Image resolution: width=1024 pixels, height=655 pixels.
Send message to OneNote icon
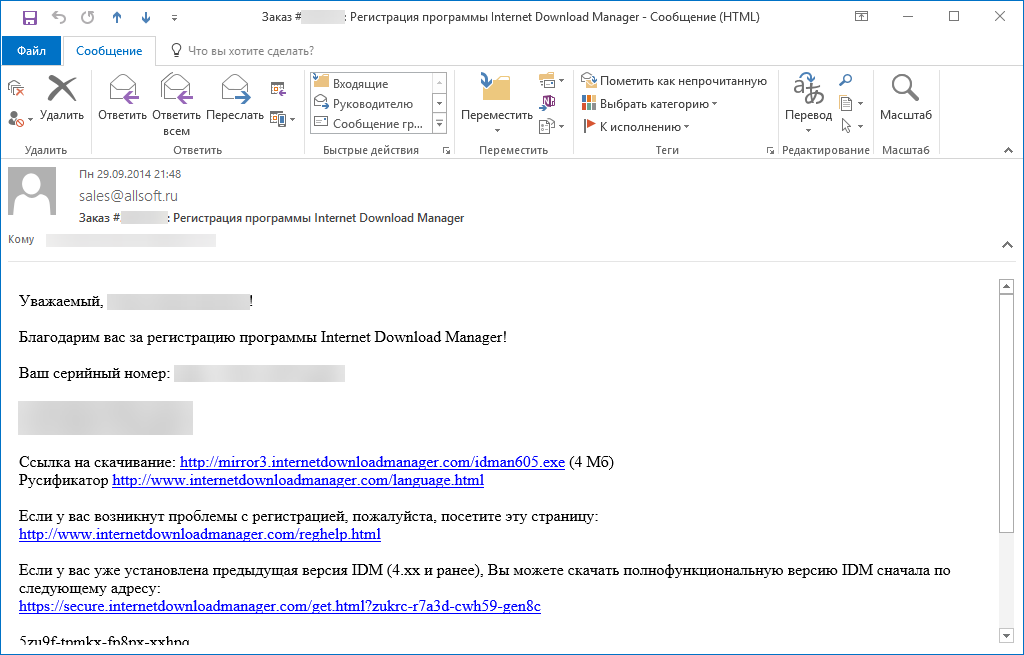547,103
